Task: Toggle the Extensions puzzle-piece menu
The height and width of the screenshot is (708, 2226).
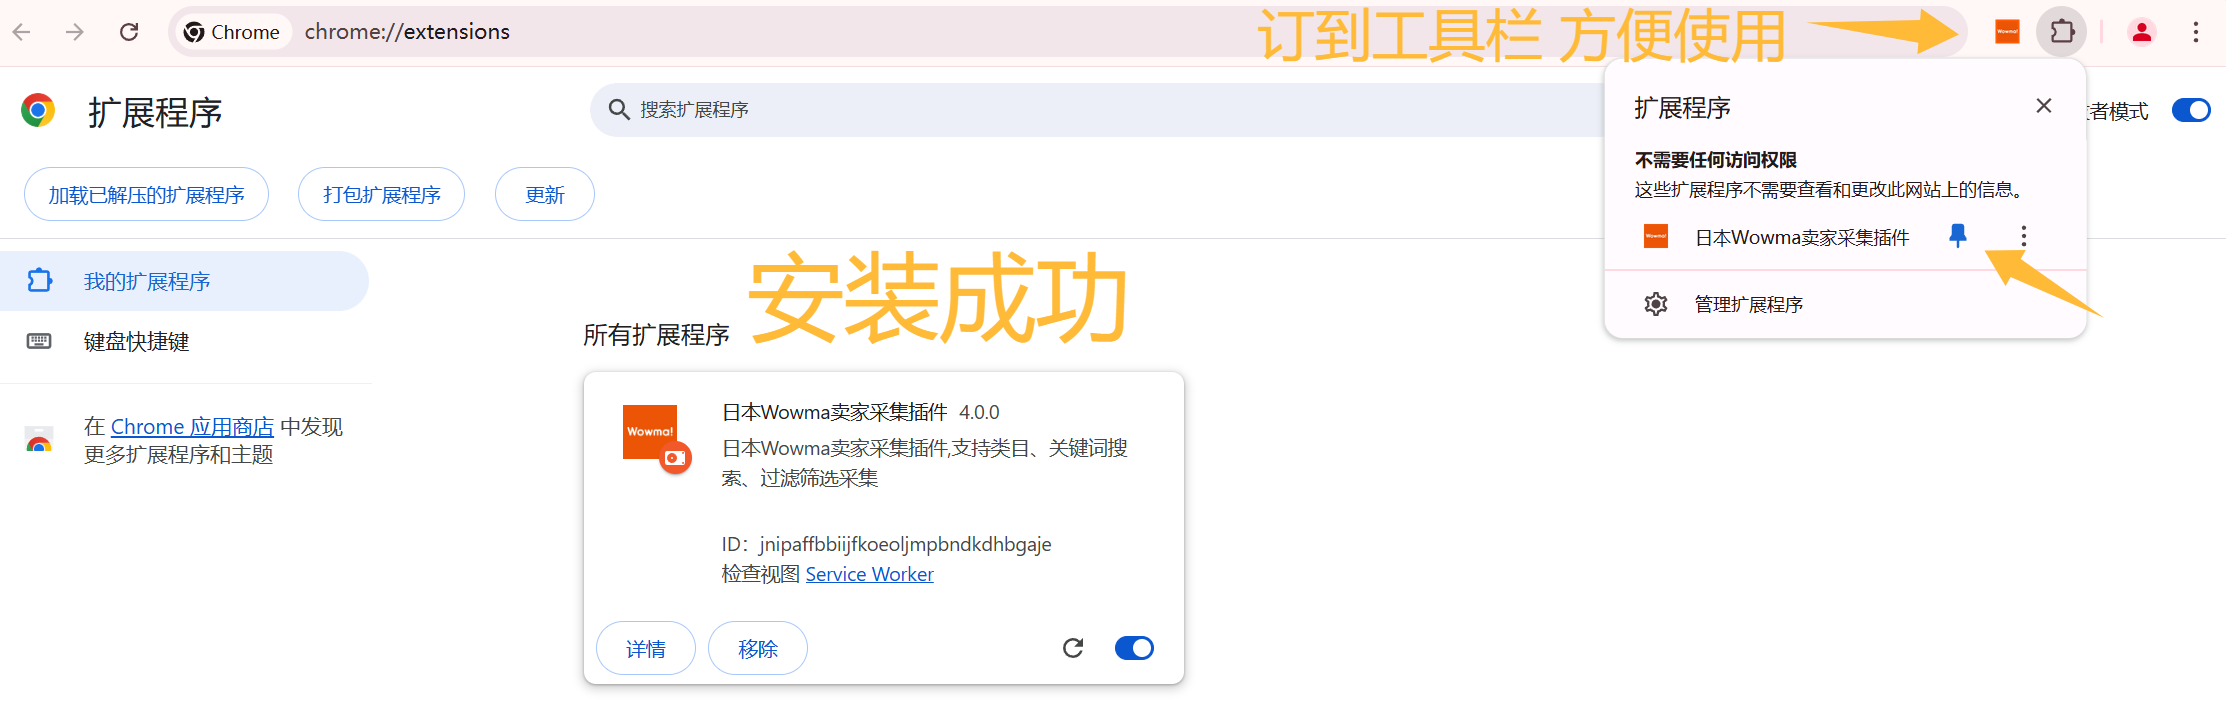Action: 2062,32
